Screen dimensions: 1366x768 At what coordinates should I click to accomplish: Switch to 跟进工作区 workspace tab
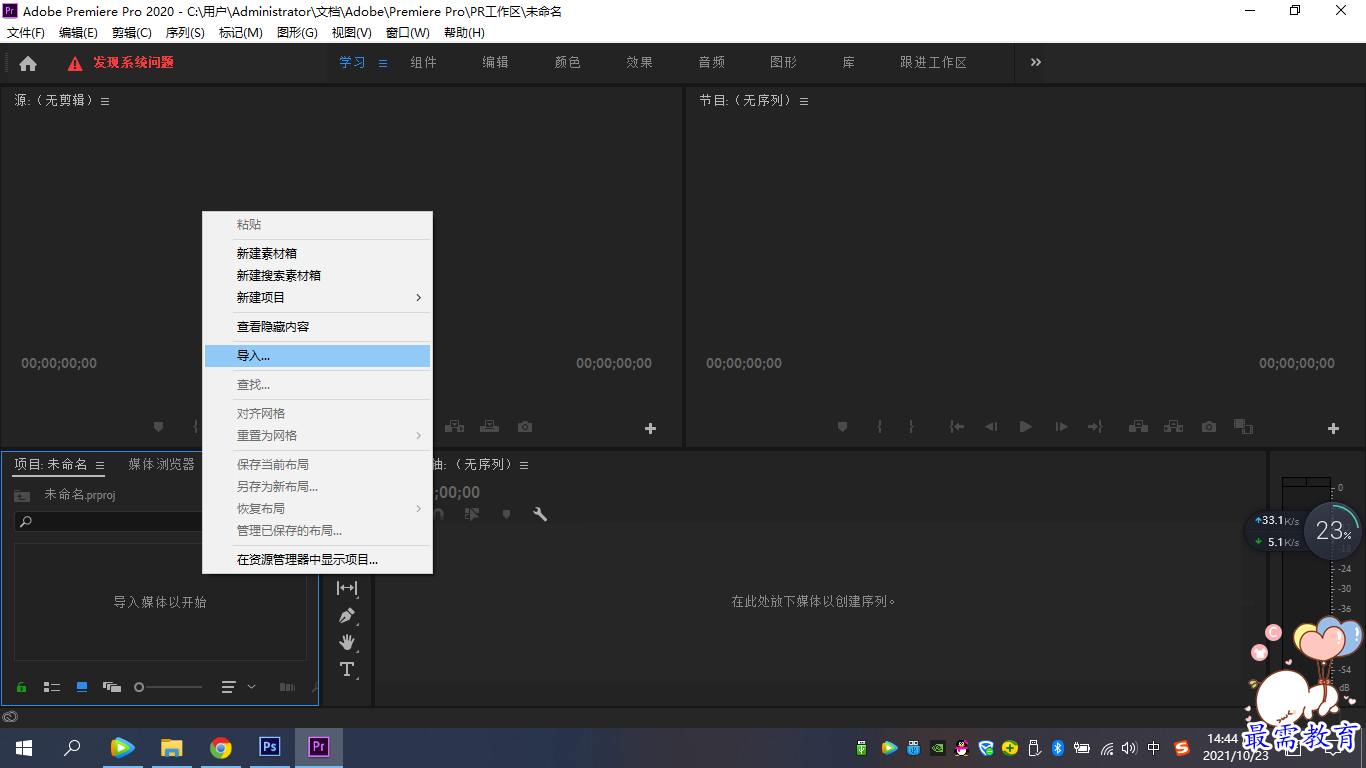tap(933, 62)
